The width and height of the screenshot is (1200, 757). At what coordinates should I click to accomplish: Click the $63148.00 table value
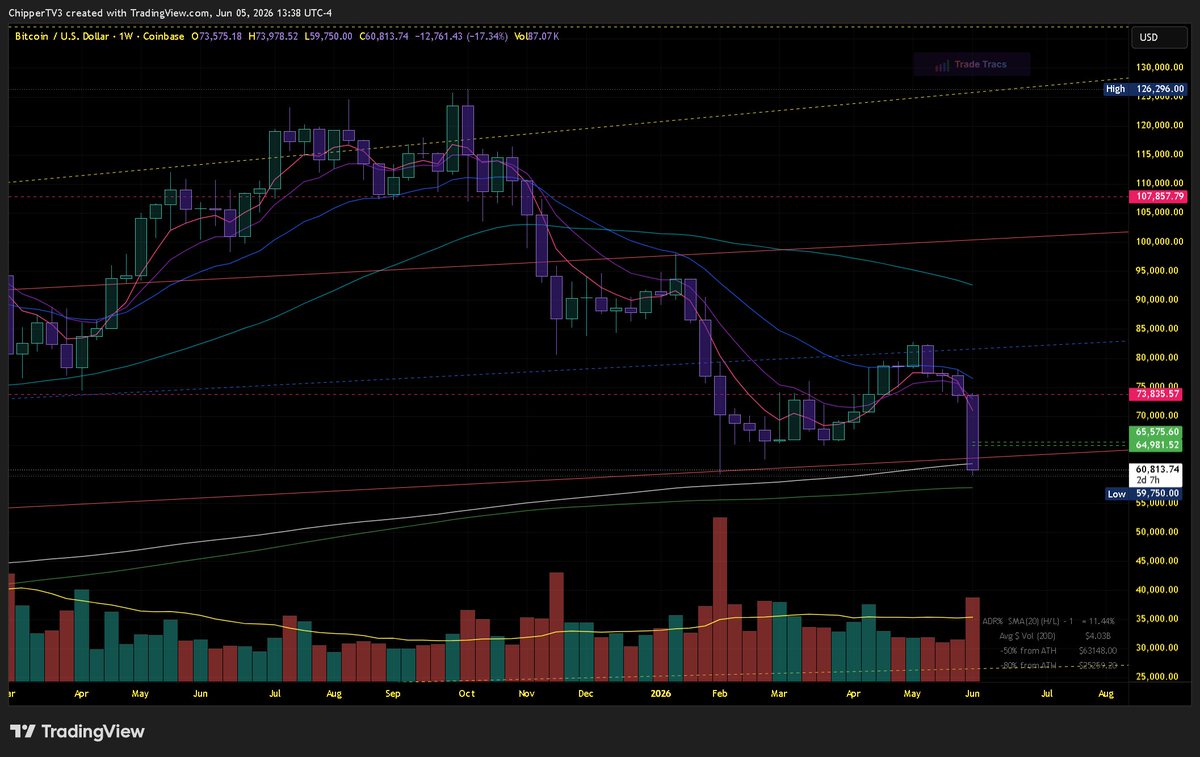(1097, 650)
